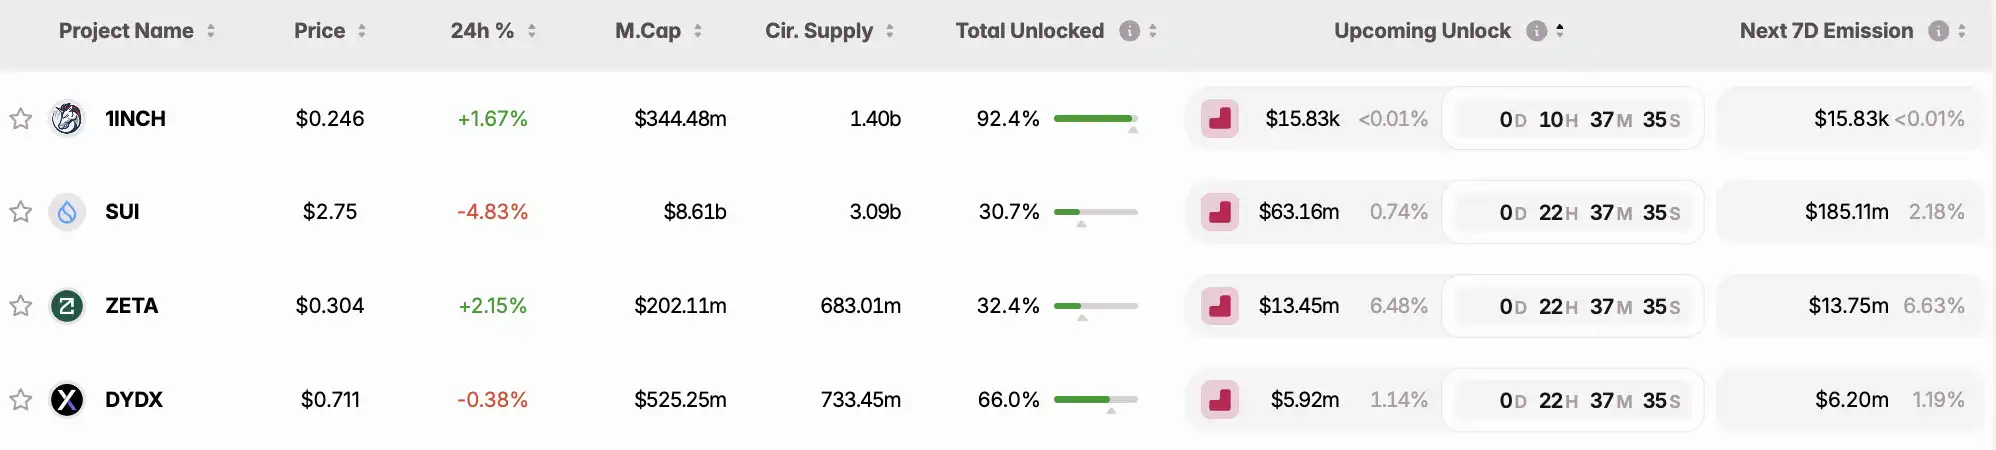Toggle the star next to SUI

pyautogui.click(x=21, y=212)
